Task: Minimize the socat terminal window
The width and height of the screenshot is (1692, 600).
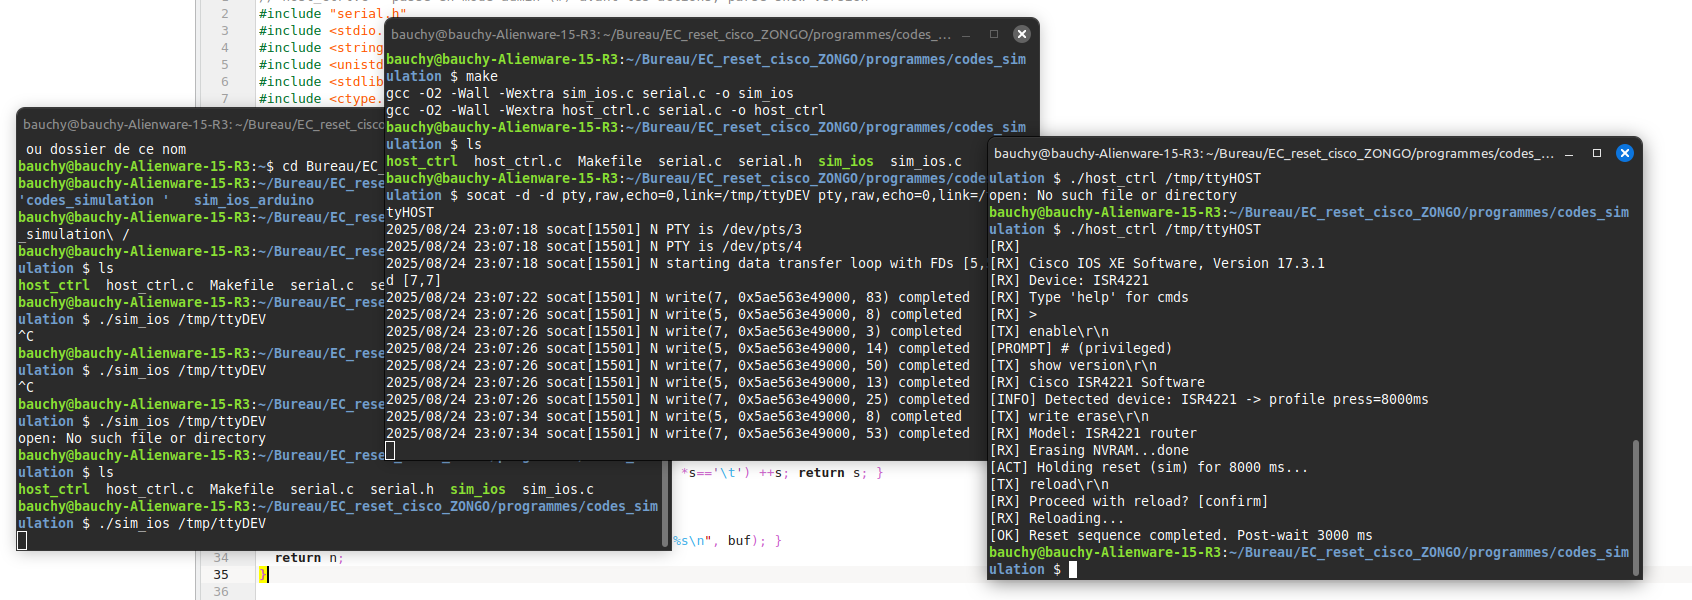Action: click(x=966, y=34)
